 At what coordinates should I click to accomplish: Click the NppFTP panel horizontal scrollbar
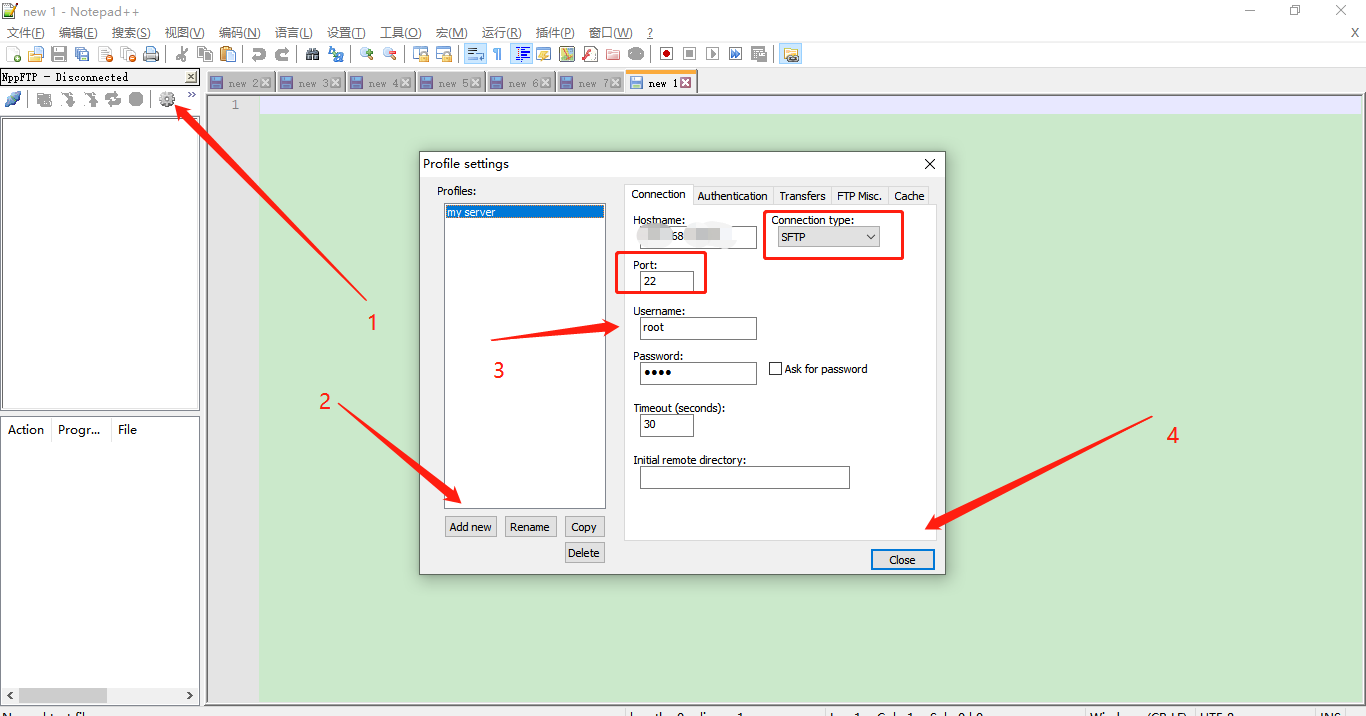[99, 695]
